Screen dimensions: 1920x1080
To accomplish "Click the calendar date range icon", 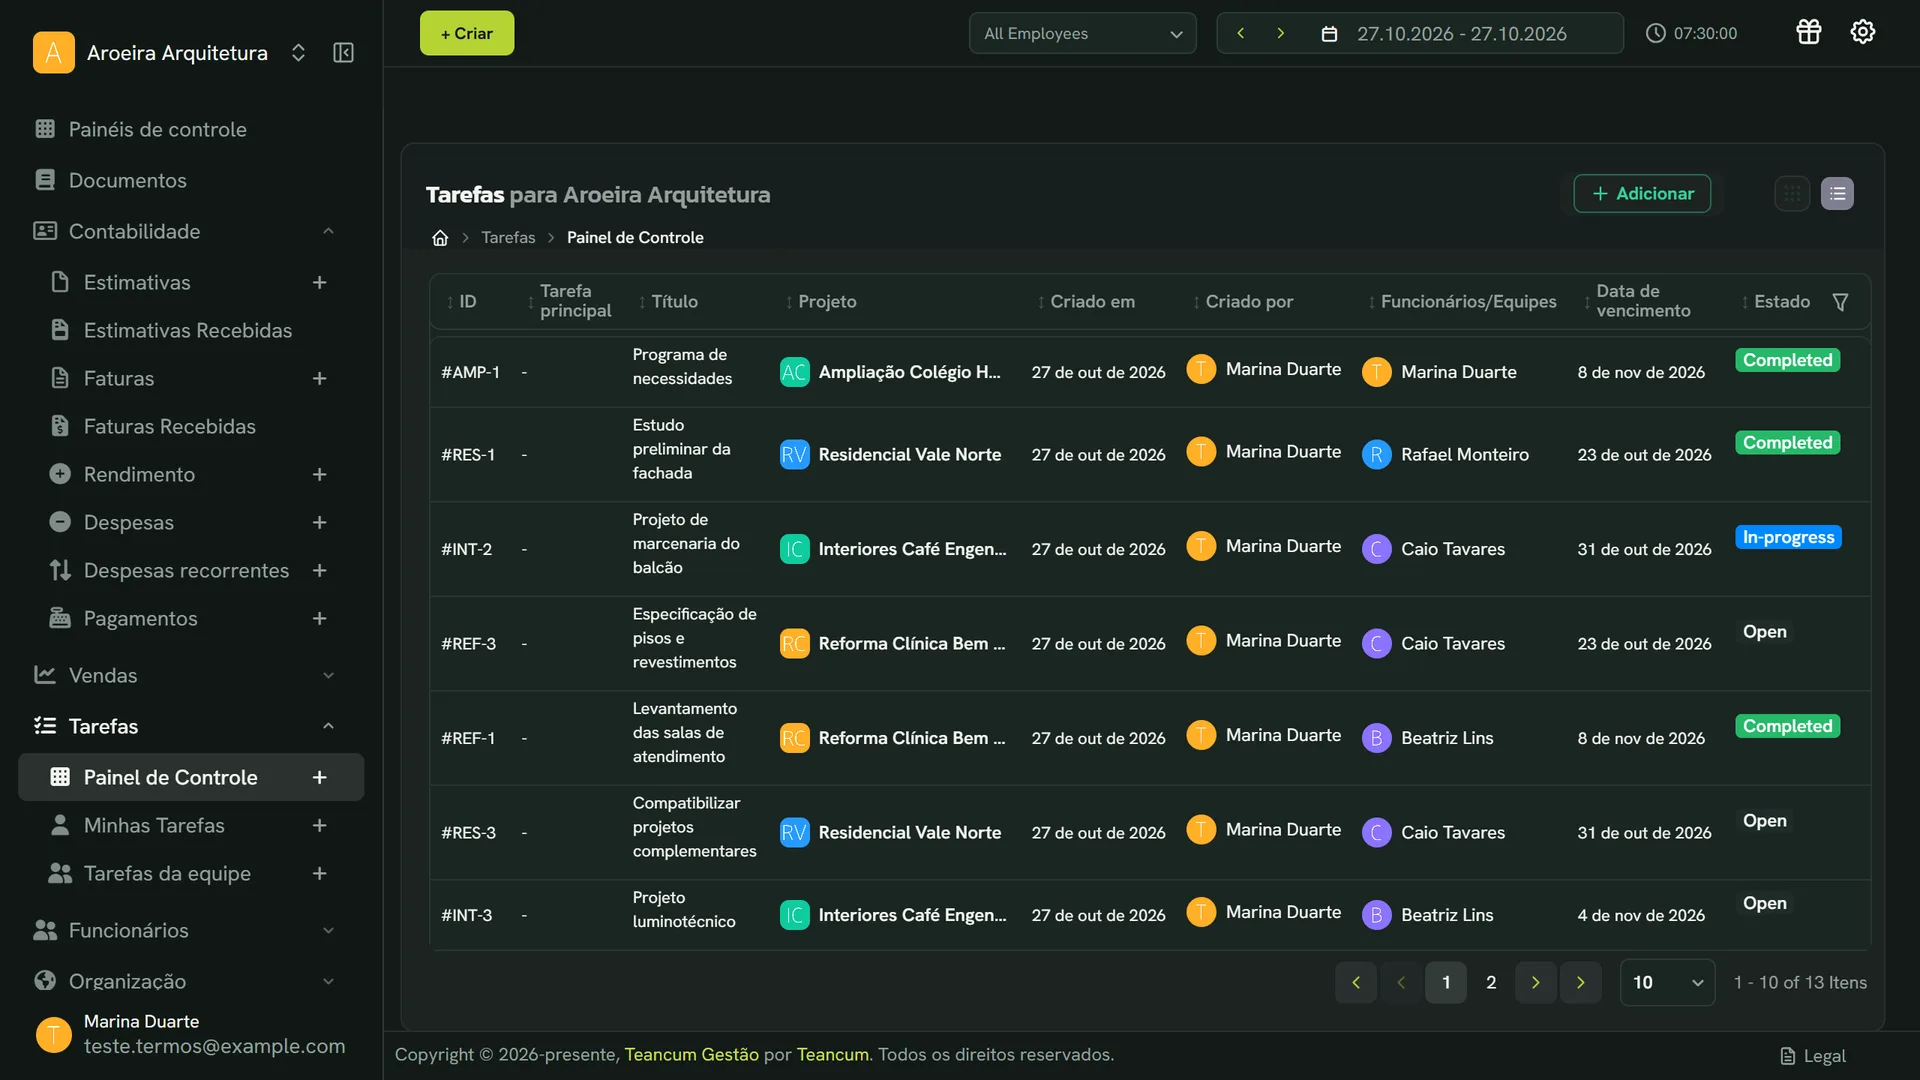I will [x=1329, y=34].
